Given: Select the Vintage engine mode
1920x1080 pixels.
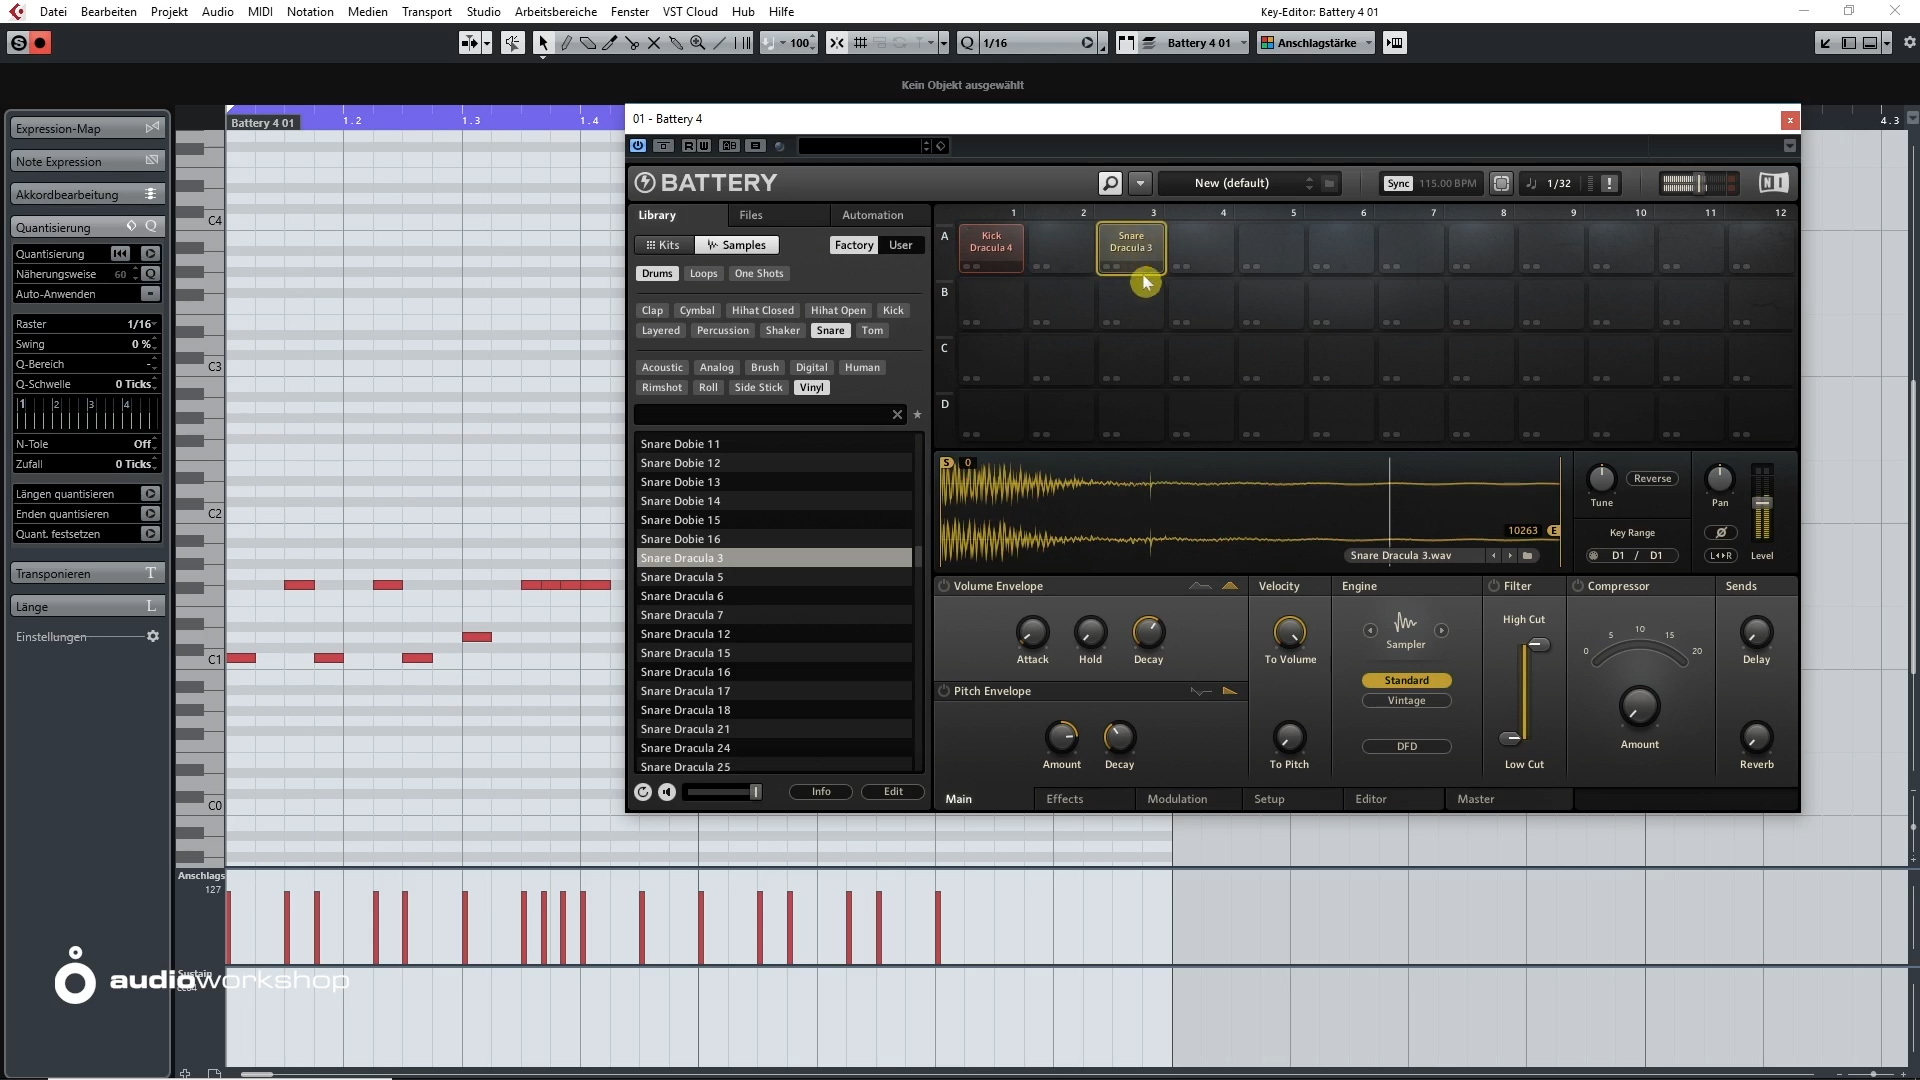Looking at the screenshot, I should coord(1406,701).
